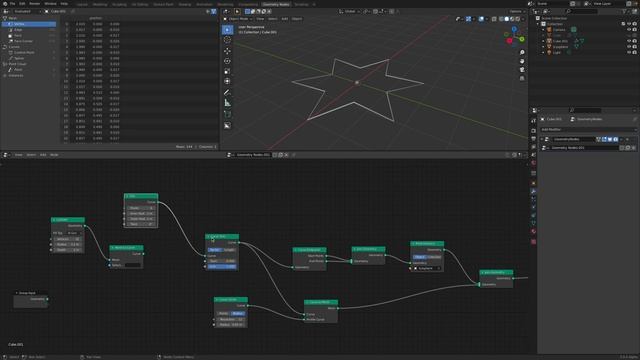
Task: Toggle snapping magnet in viewport header
Action: click(x=375, y=11)
